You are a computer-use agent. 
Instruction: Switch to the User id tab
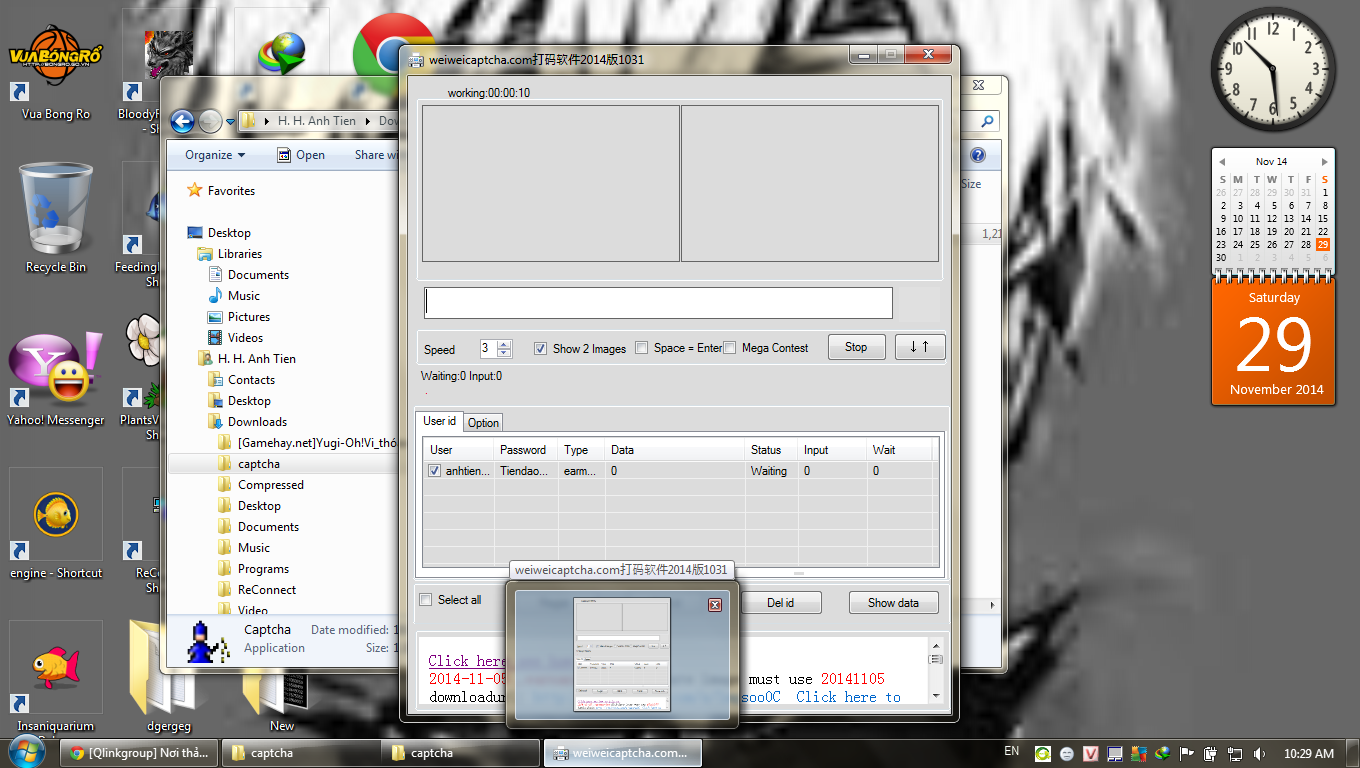click(439, 421)
